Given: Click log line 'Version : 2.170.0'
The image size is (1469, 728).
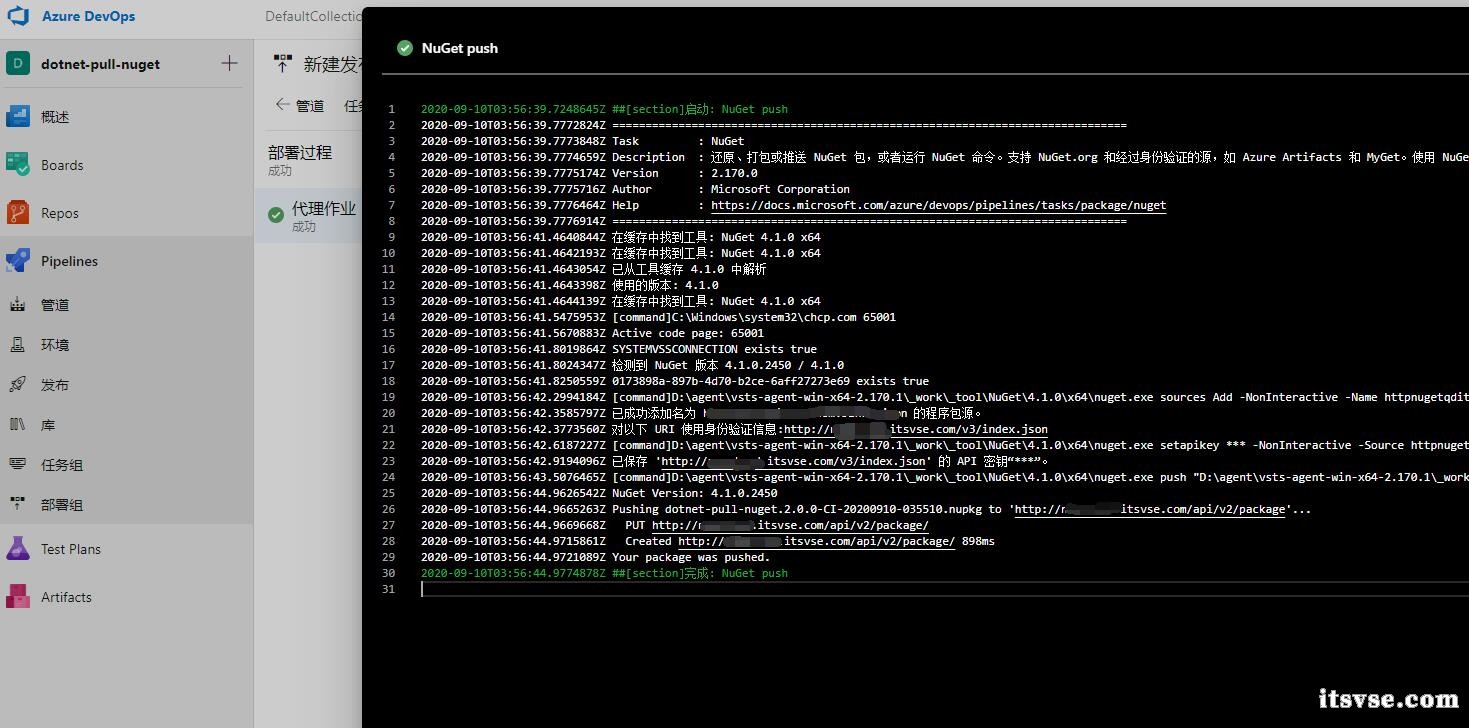Looking at the screenshot, I should point(685,173).
